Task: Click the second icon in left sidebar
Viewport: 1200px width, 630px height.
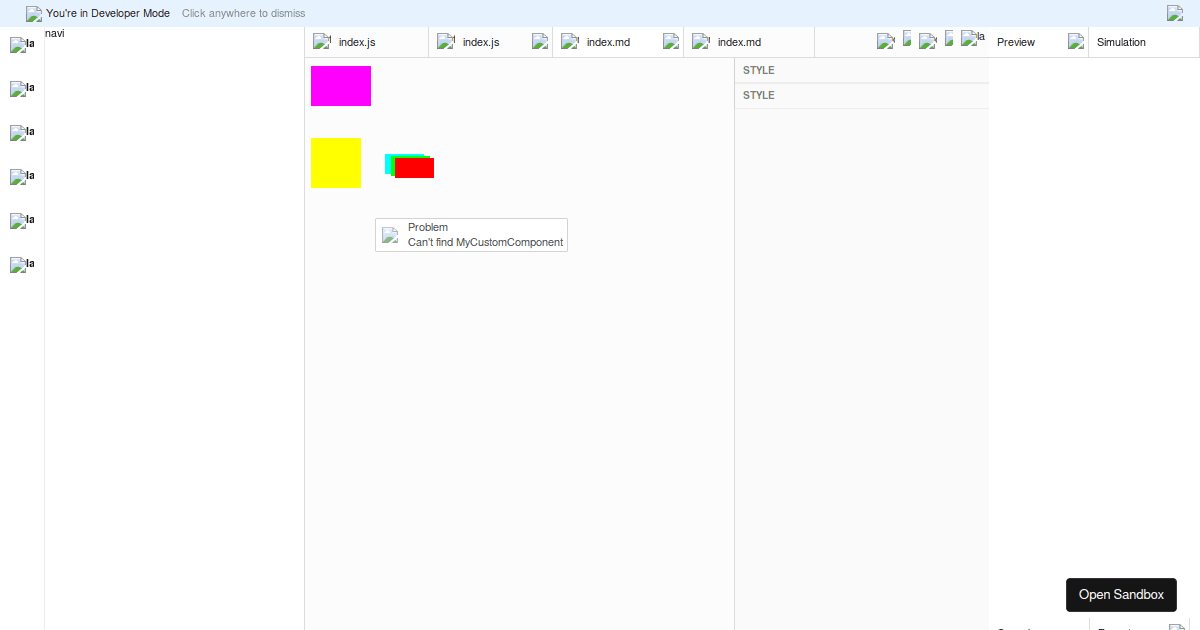Action: coord(21,89)
